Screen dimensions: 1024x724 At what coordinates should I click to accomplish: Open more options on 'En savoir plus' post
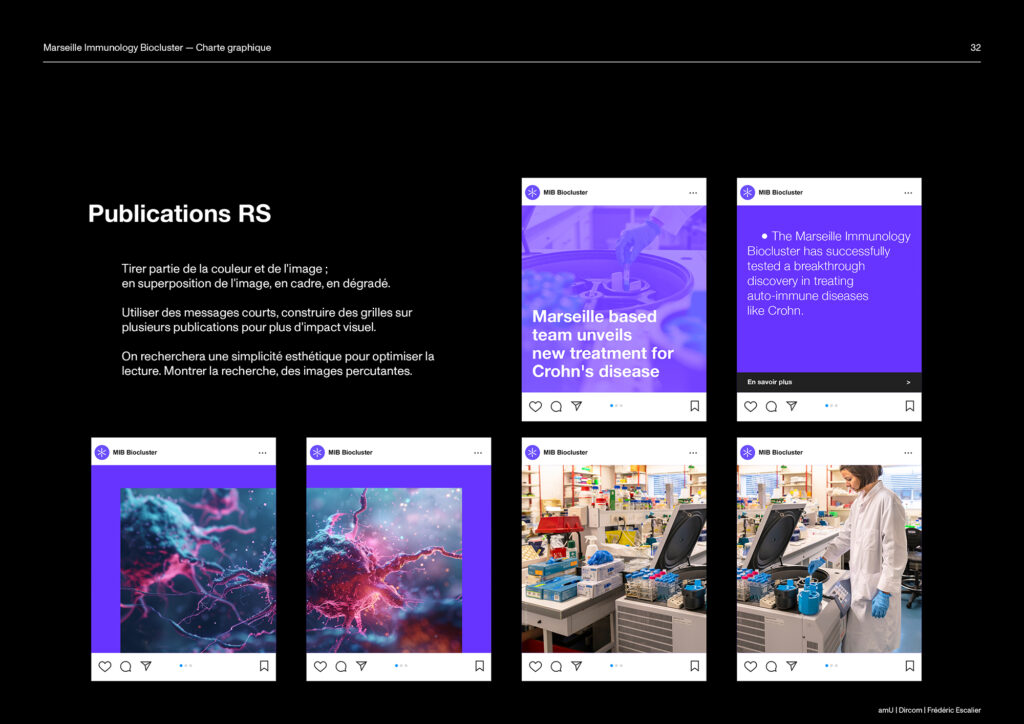click(x=908, y=193)
